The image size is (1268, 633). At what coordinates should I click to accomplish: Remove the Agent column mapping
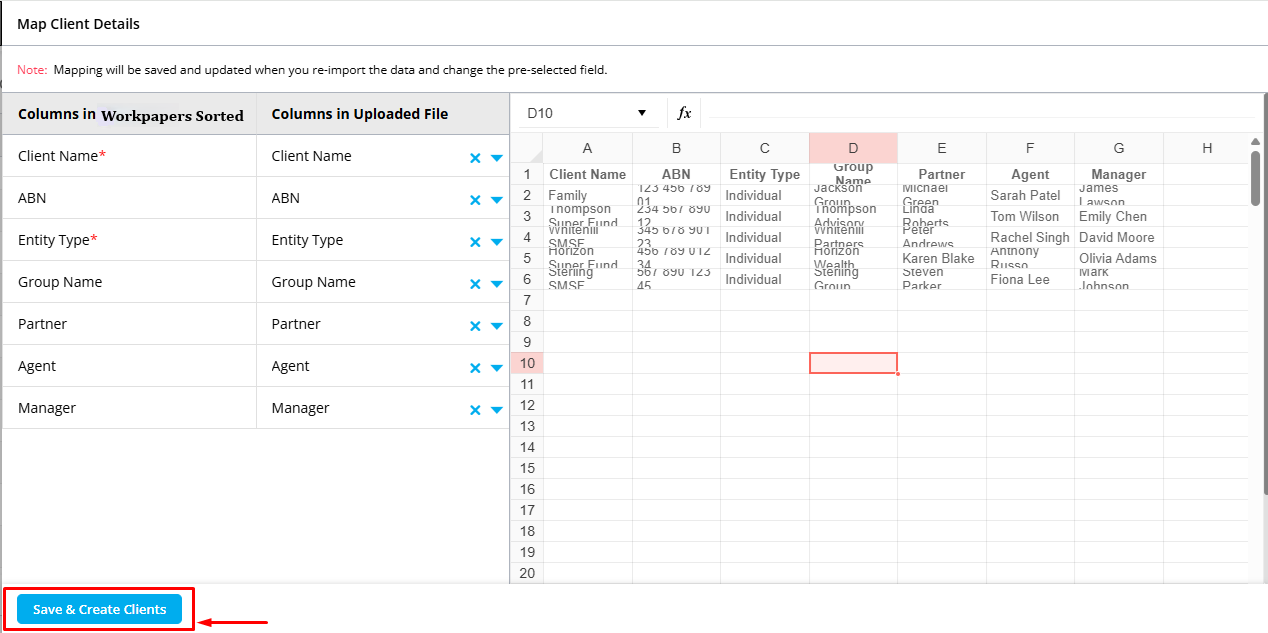coord(475,368)
